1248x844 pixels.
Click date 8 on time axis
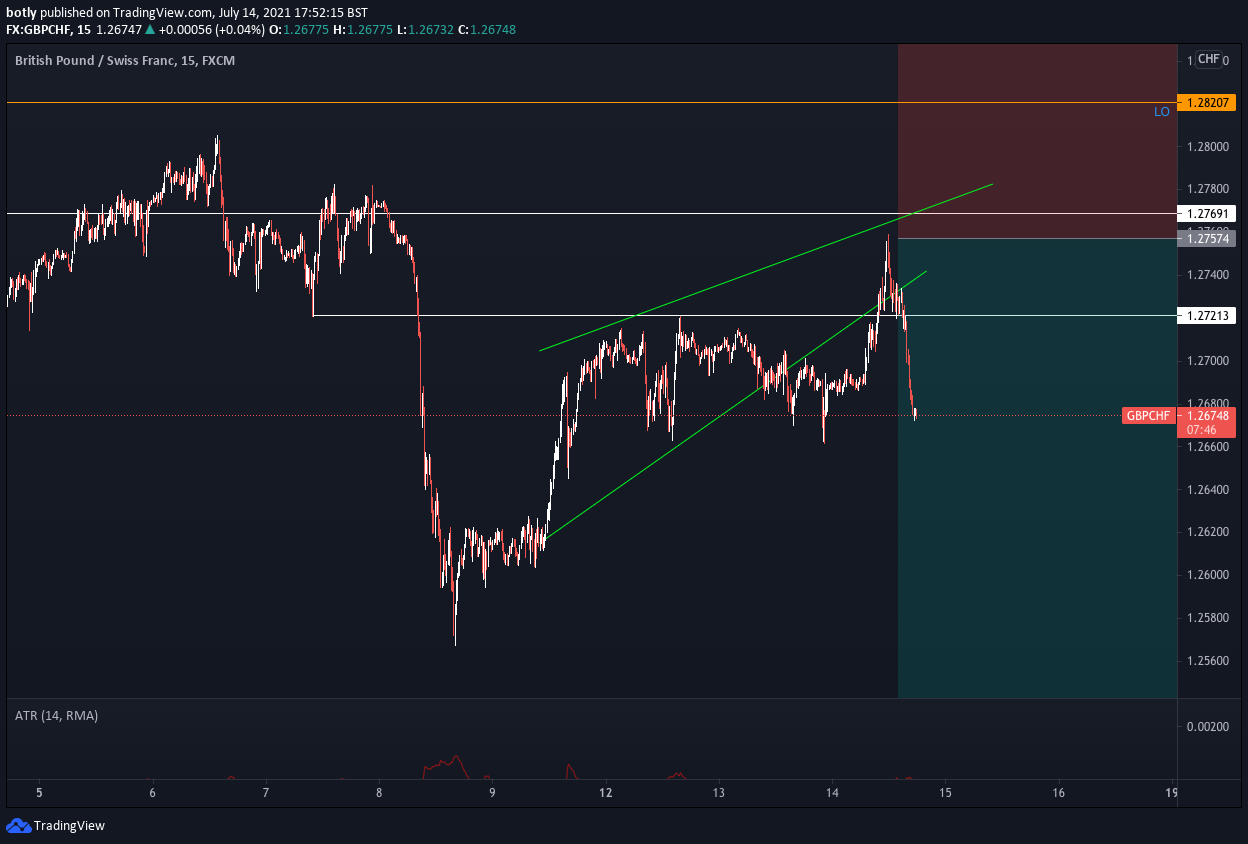(x=379, y=793)
